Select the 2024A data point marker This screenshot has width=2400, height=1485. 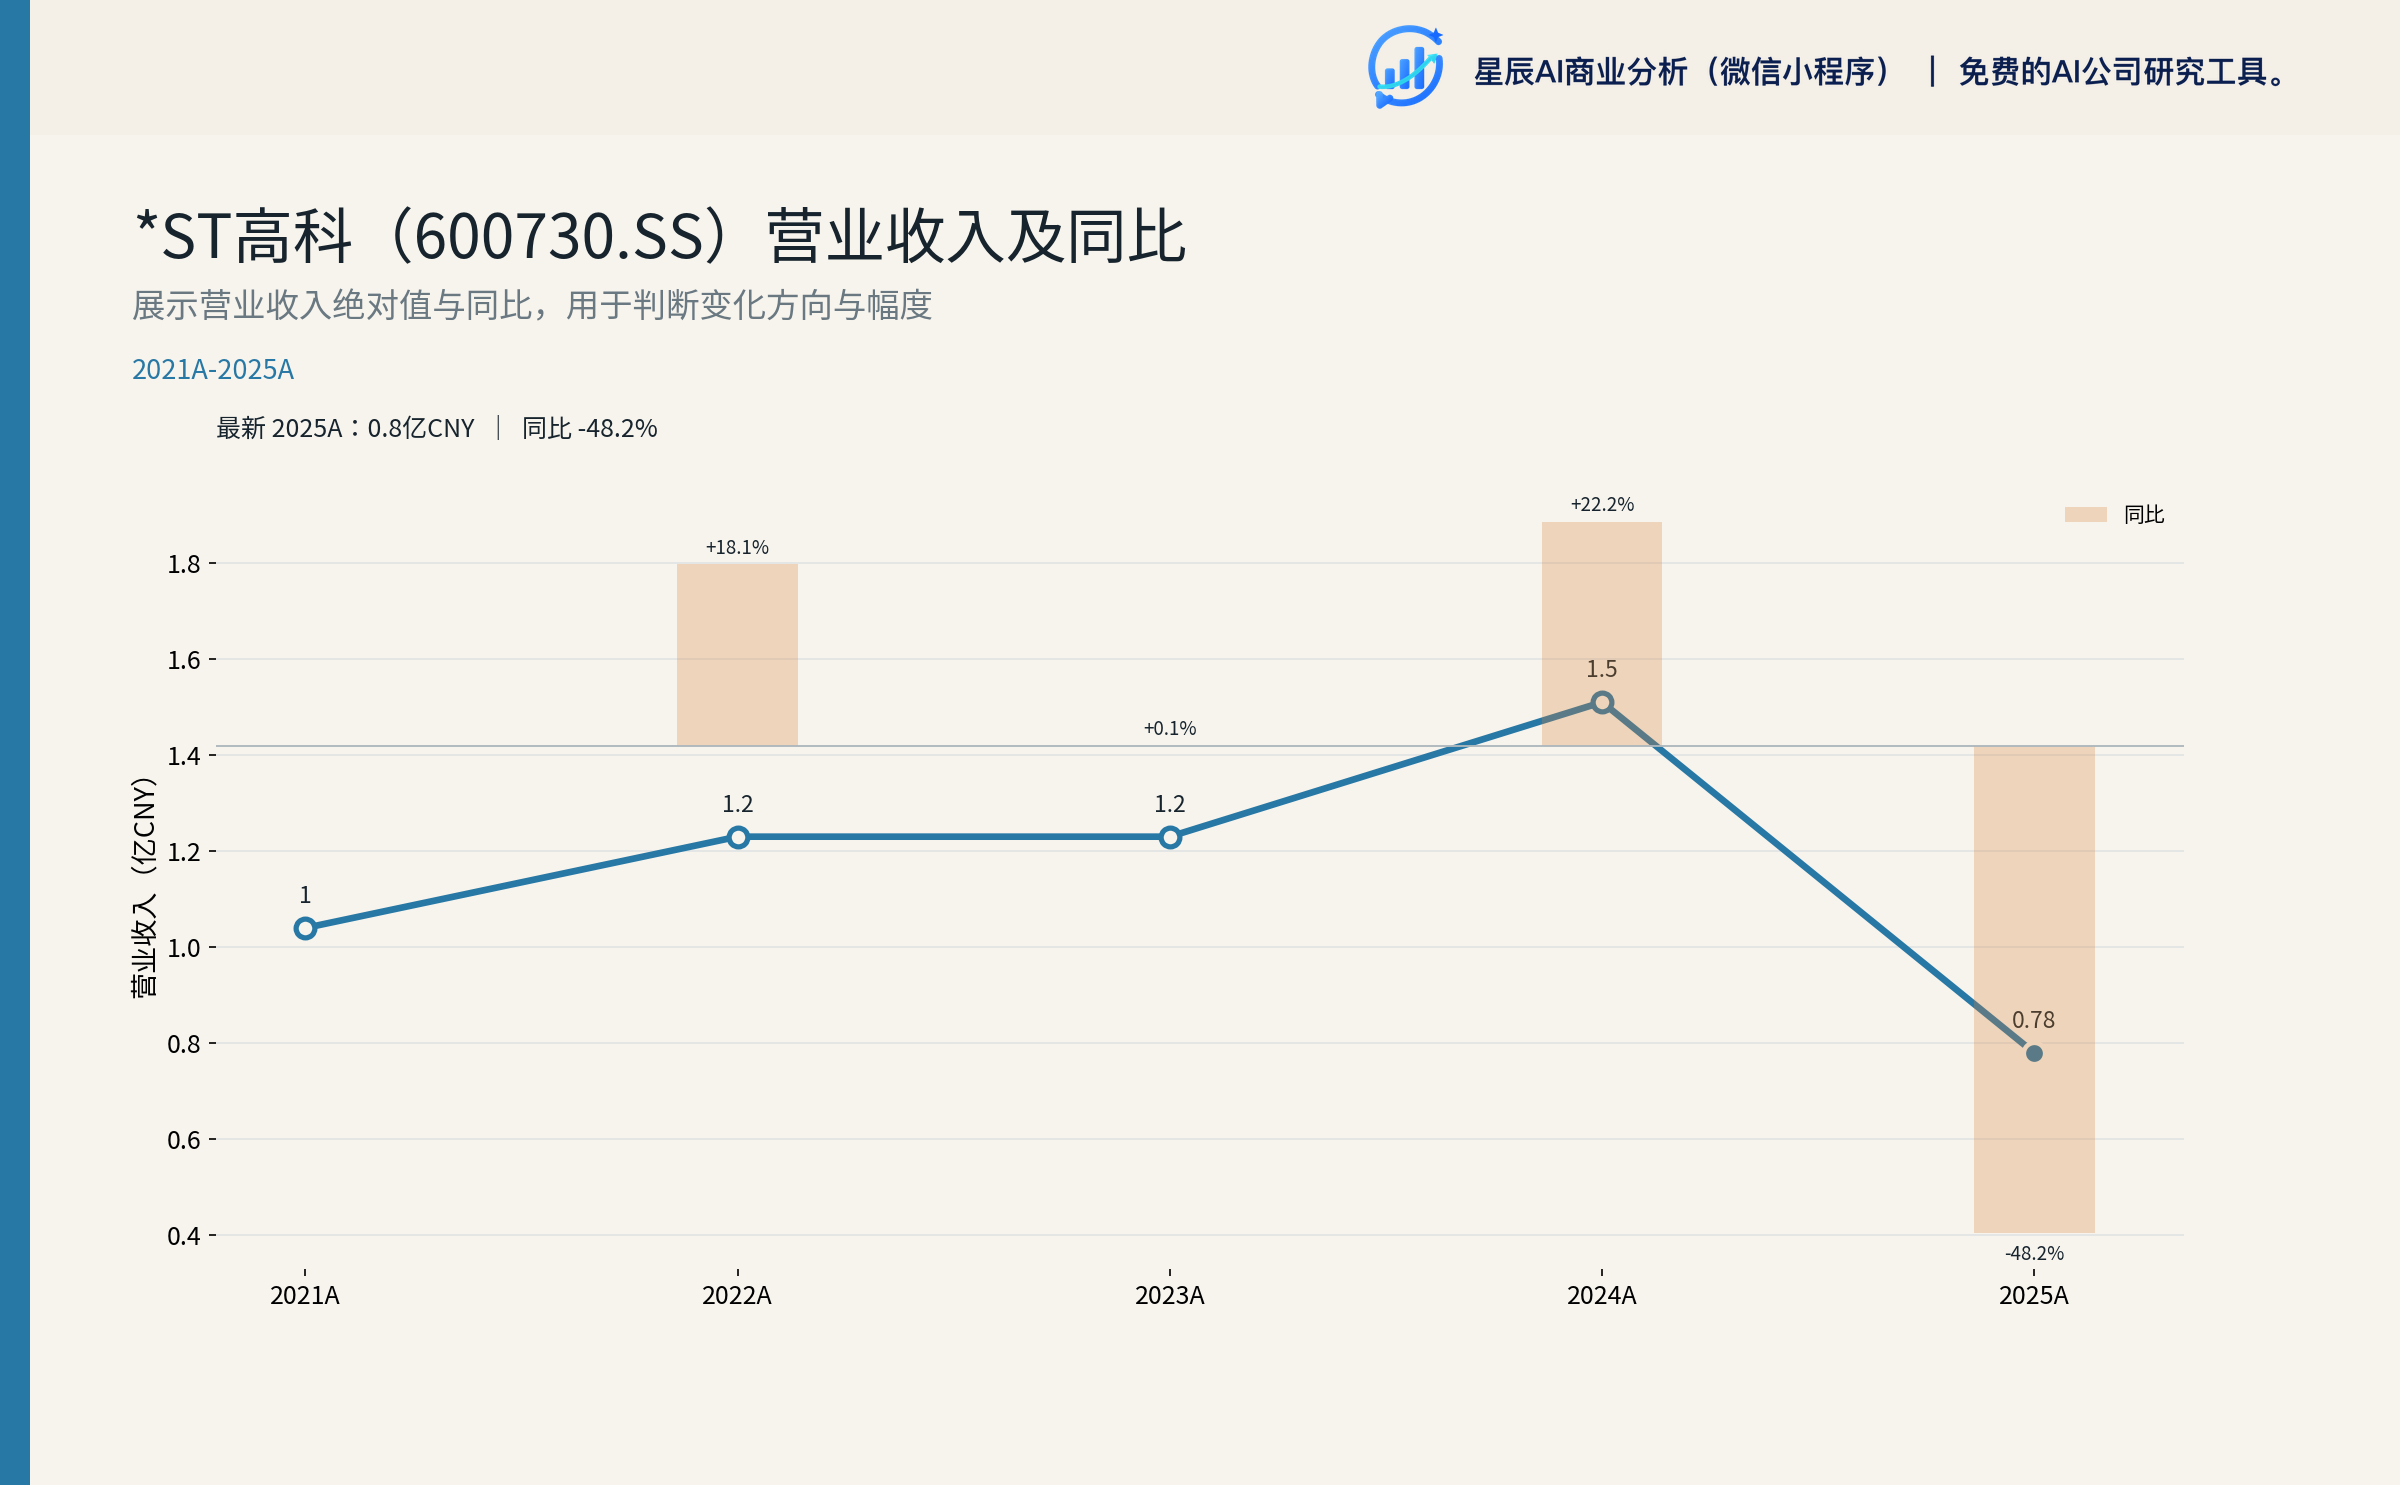tap(1602, 702)
